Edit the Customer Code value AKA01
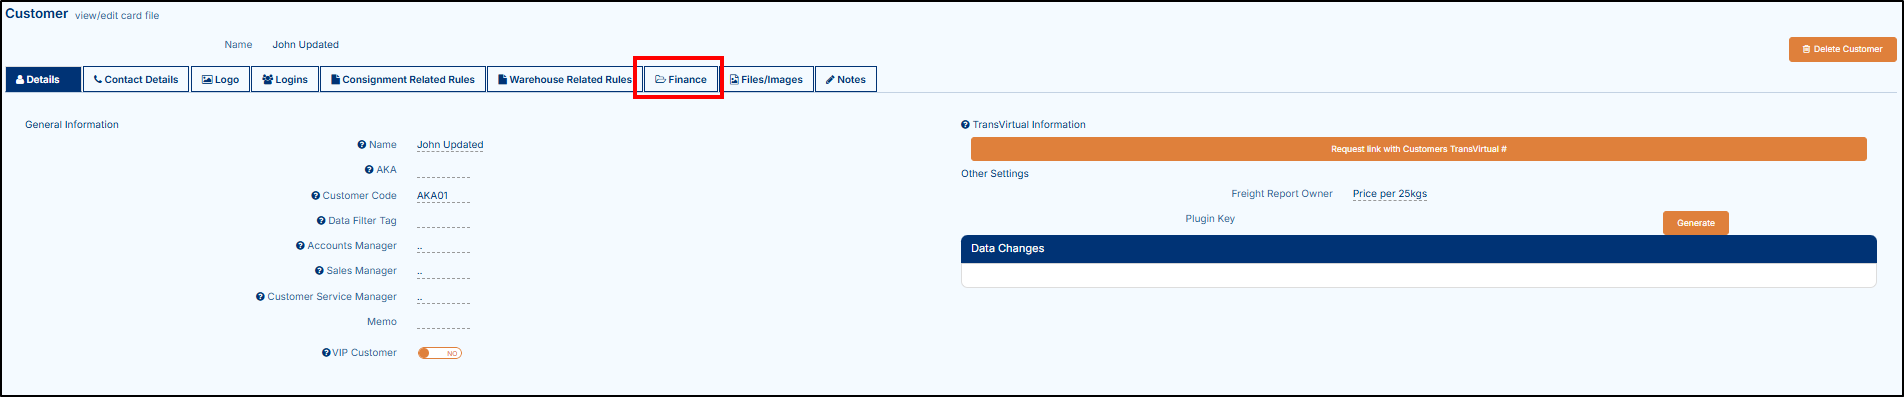 pos(433,196)
